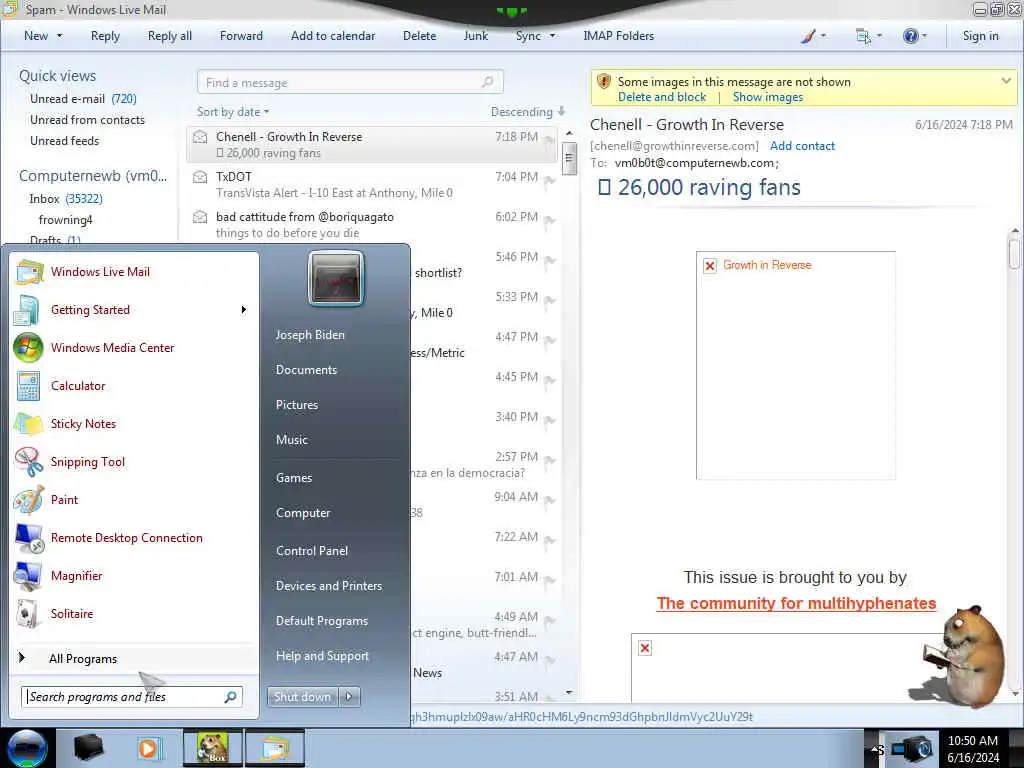
Task: Click Add to calendar
Action: 333,36
